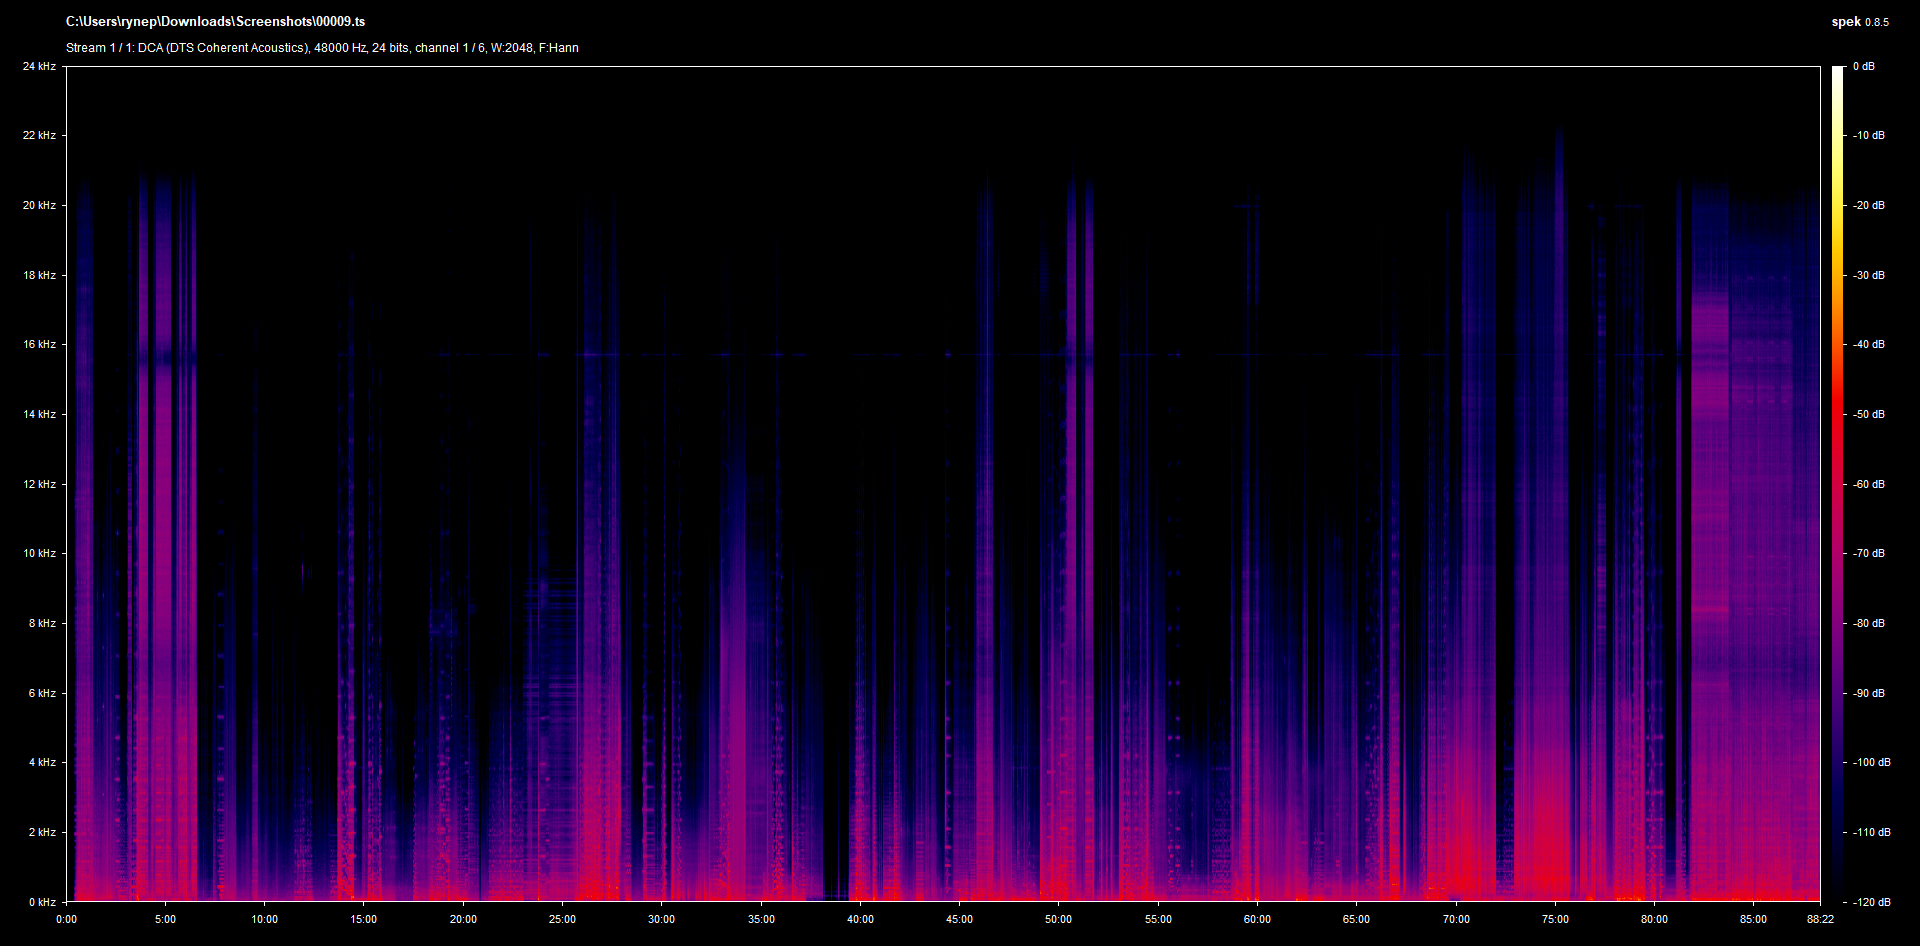
Task: Click the spek 0.8.5 version label
Action: [x=1859, y=22]
